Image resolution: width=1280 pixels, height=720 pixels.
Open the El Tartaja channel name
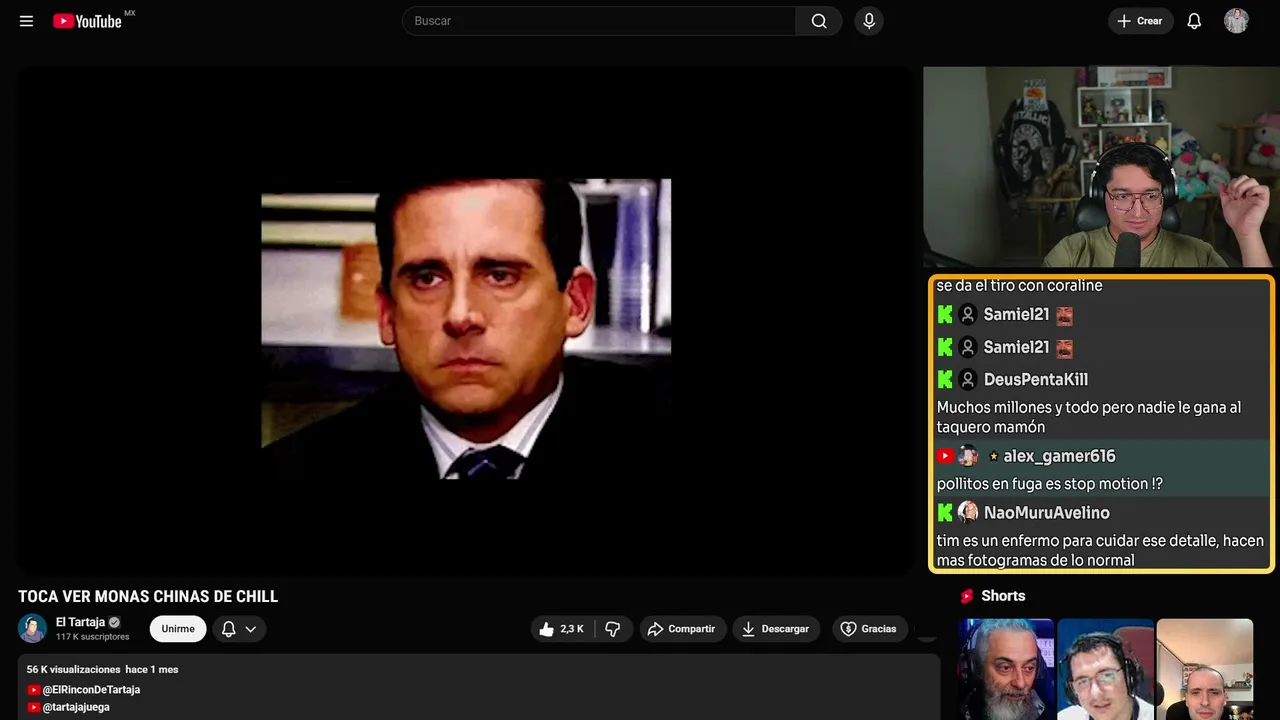click(x=80, y=622)
